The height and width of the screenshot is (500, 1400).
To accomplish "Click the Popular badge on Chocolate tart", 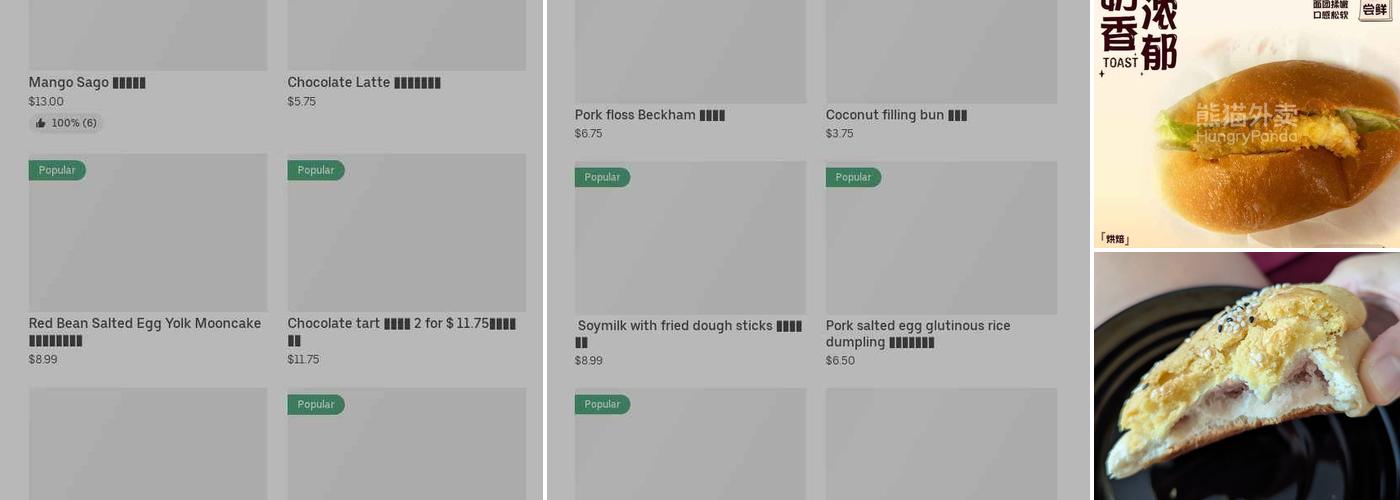I will coord(316,170).
